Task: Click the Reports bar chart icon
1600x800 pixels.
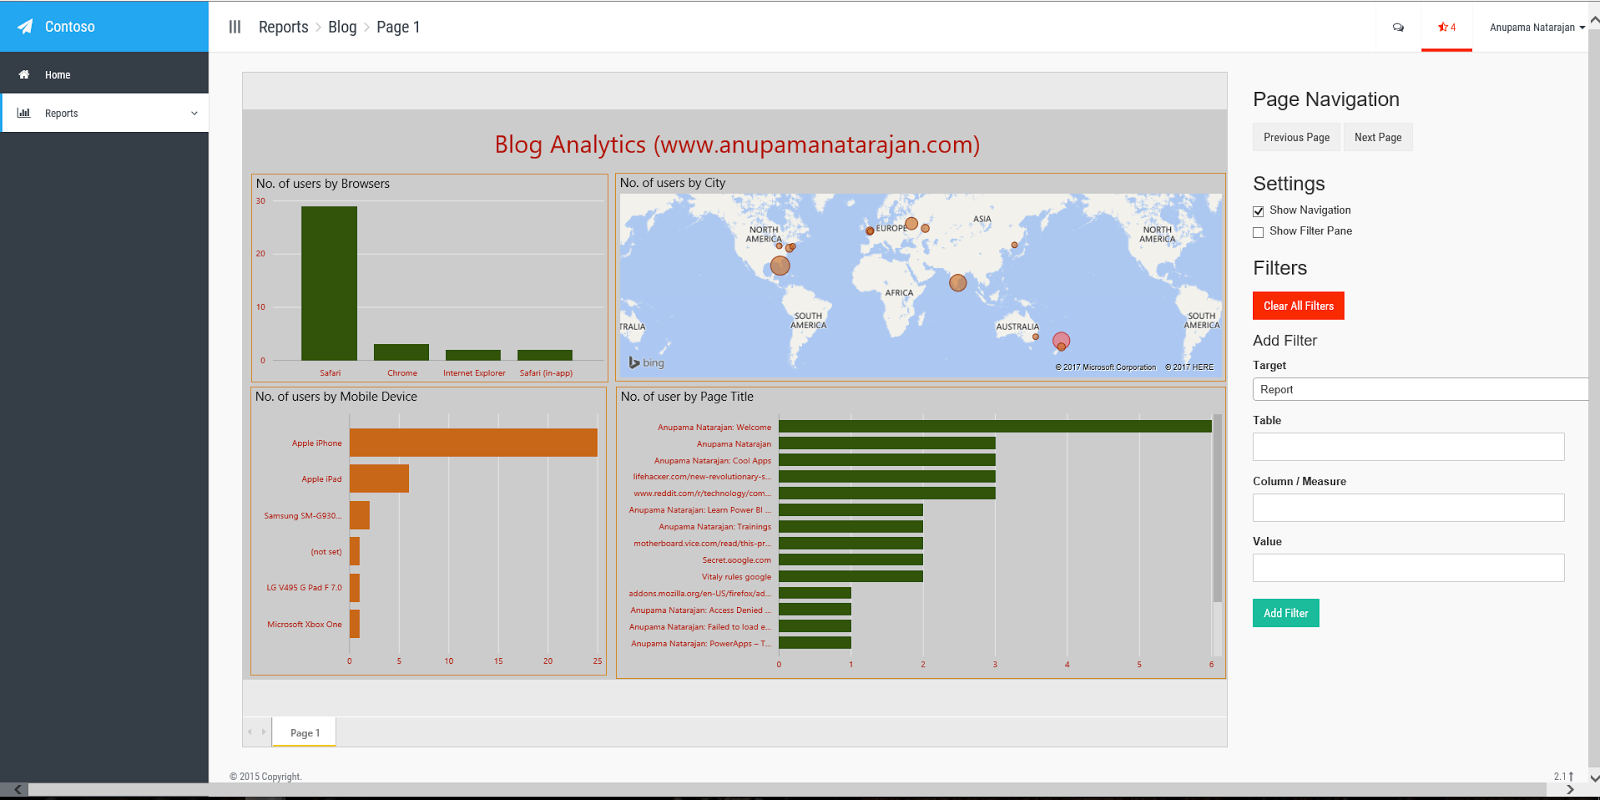Action: (24, 113)
